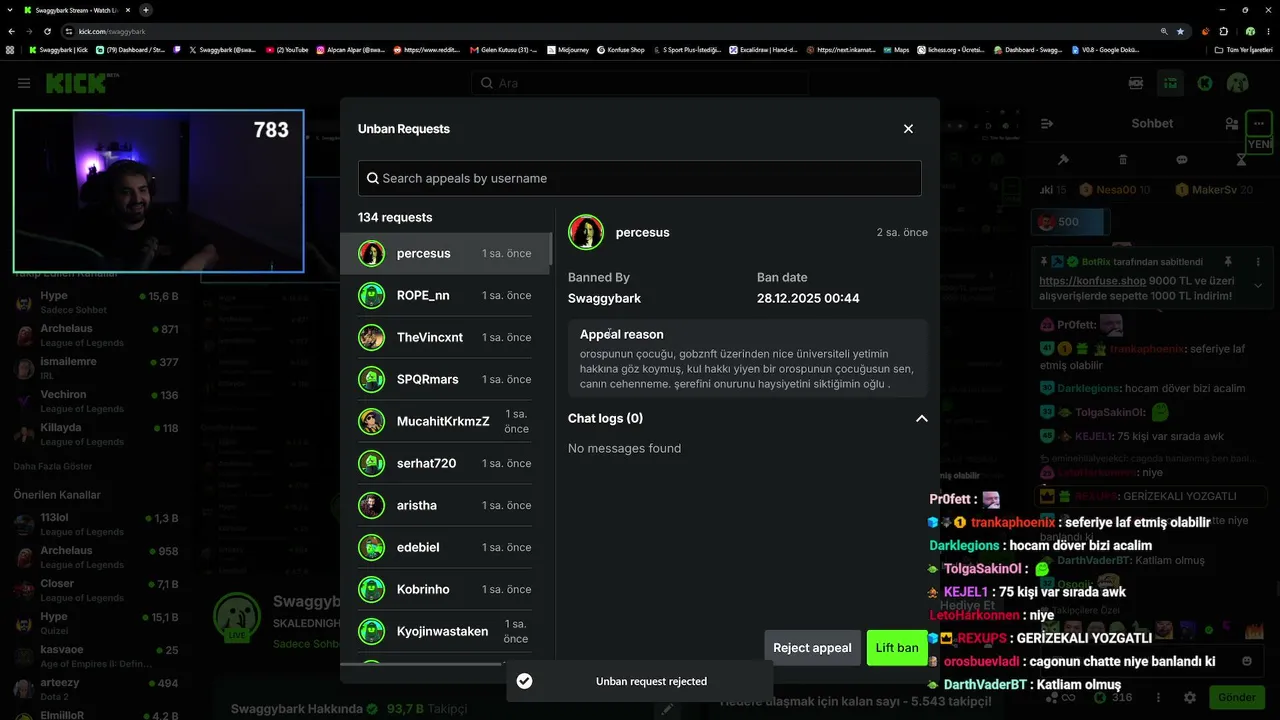Open emoji picker in chat input
This screenshot has height=720, width=1280.
pyautogui.click(x=1246, y=661)
